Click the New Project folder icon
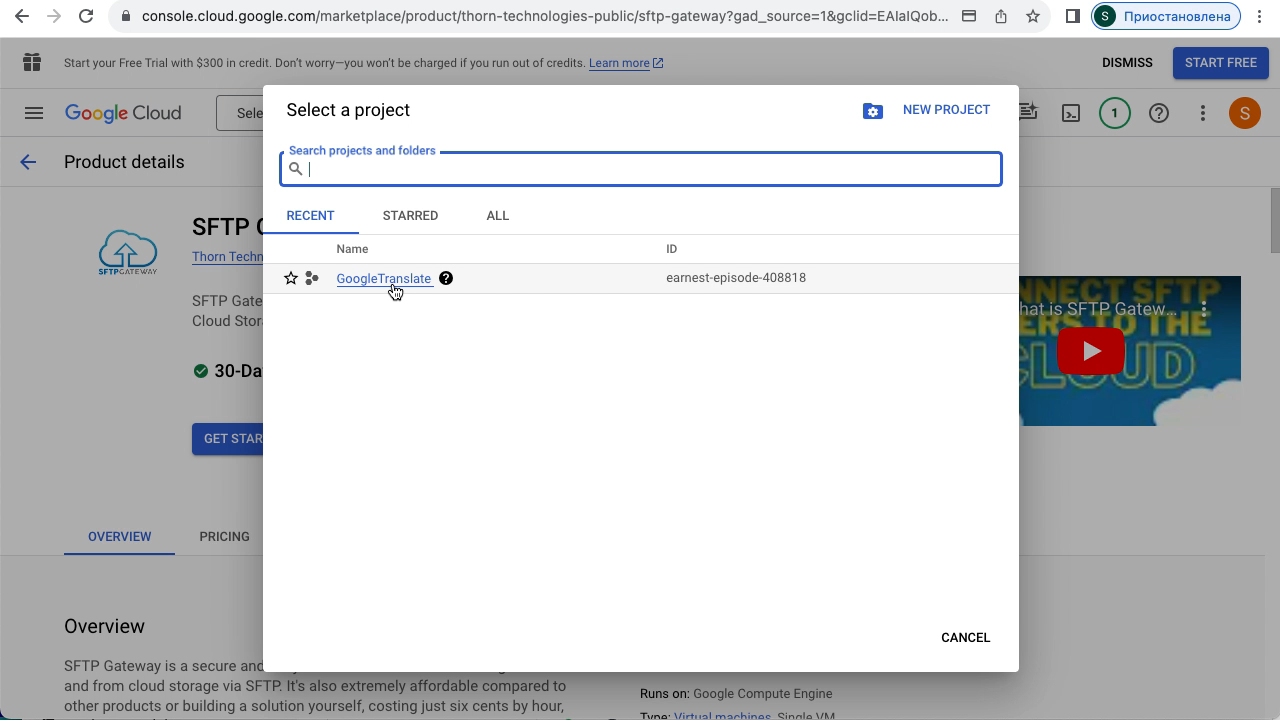This screenshot has height=720, width=1280. point(873,111)
